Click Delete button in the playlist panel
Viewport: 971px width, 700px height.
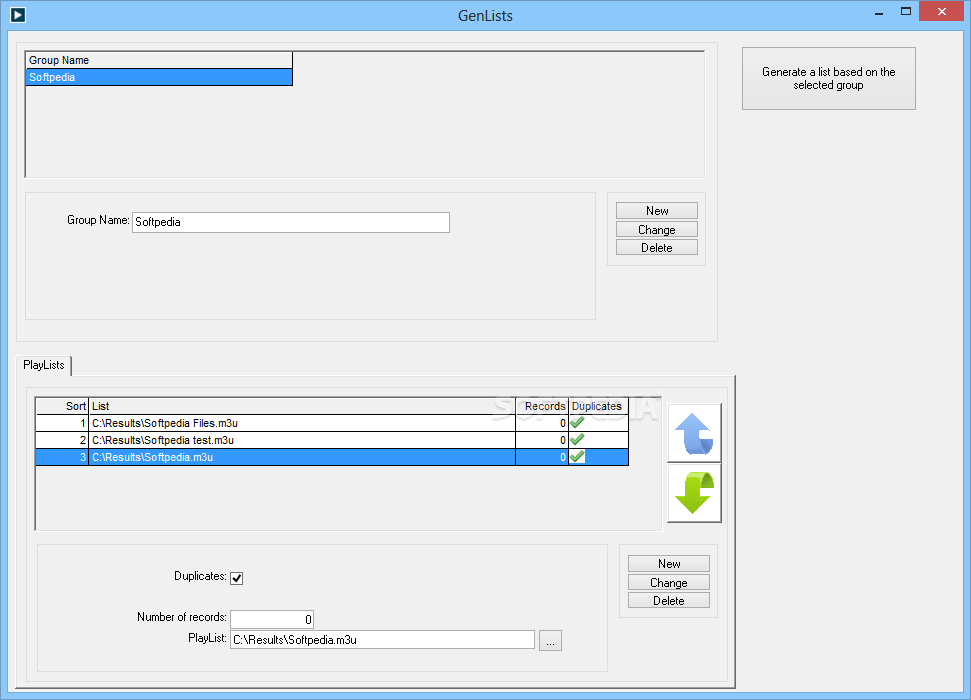coord(669,600)
